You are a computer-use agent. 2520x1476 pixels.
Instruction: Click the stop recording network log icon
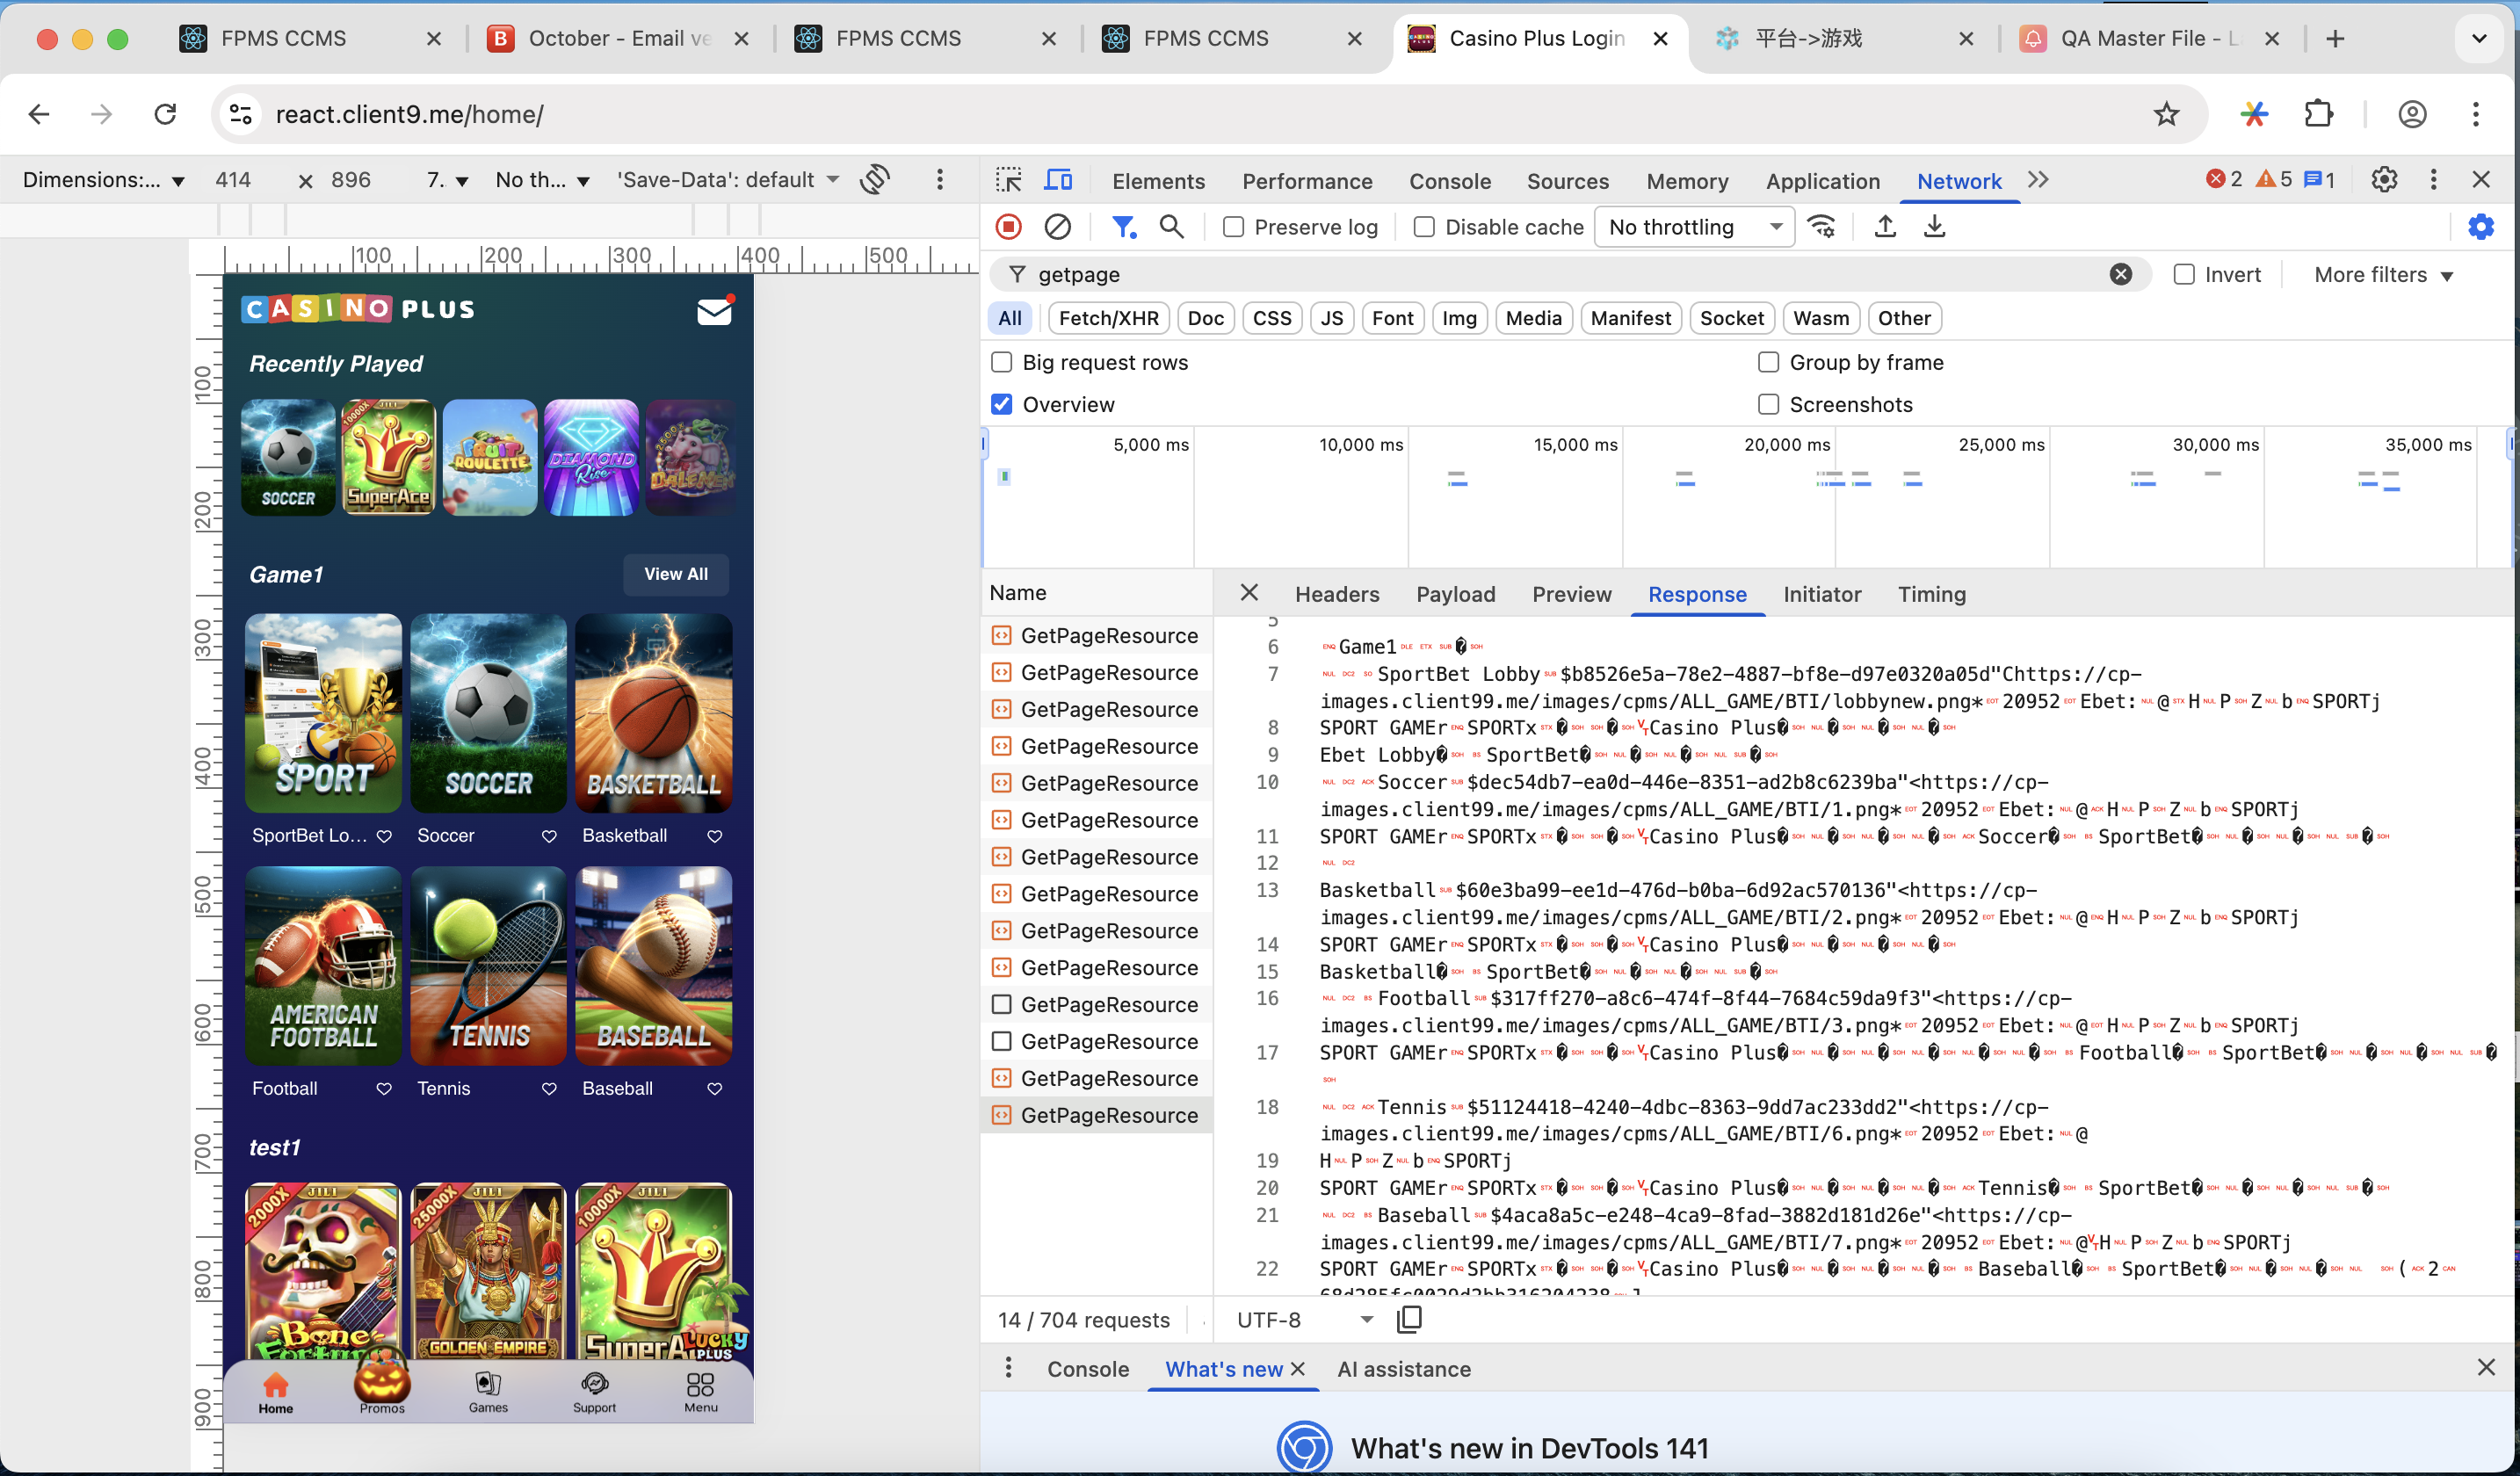1008,227
